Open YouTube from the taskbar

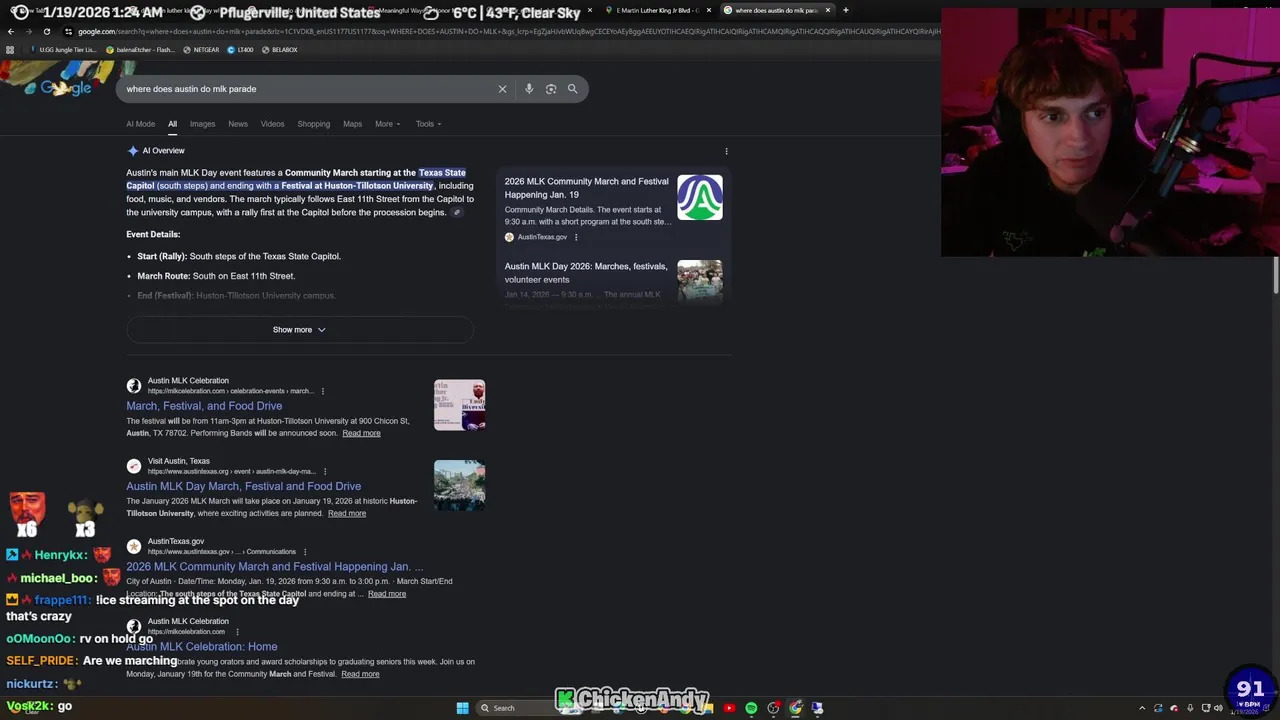pos(729,708)
